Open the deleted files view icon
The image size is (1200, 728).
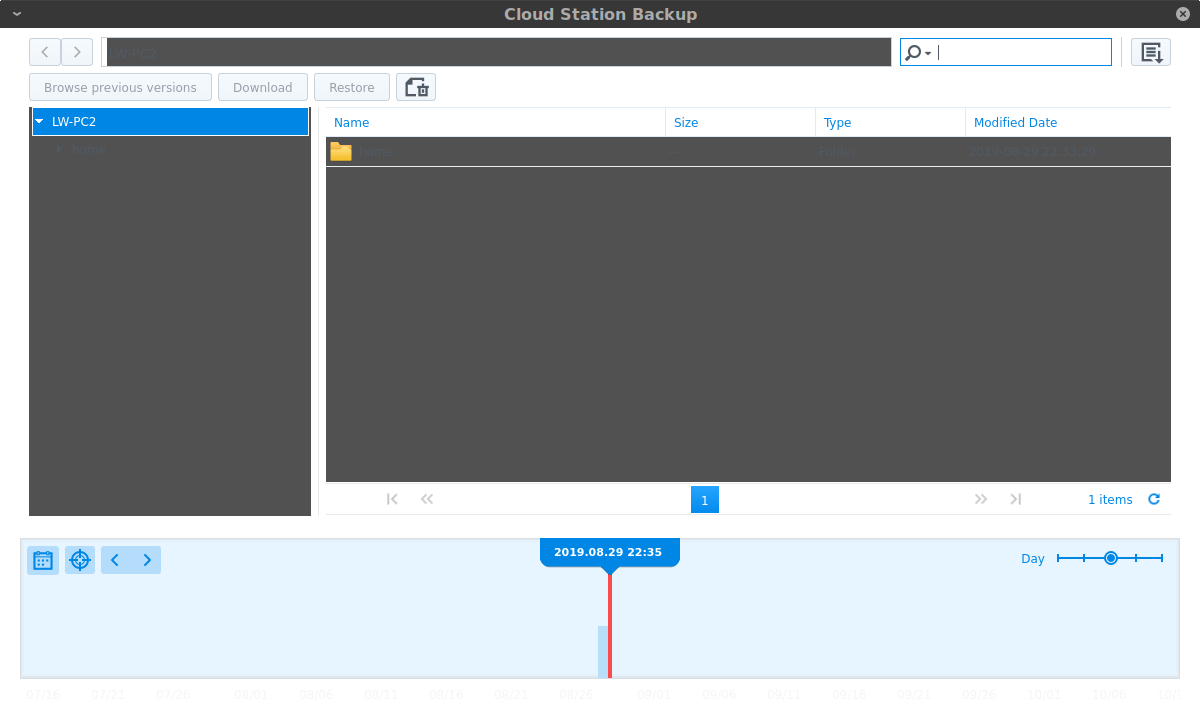(416, 88)
